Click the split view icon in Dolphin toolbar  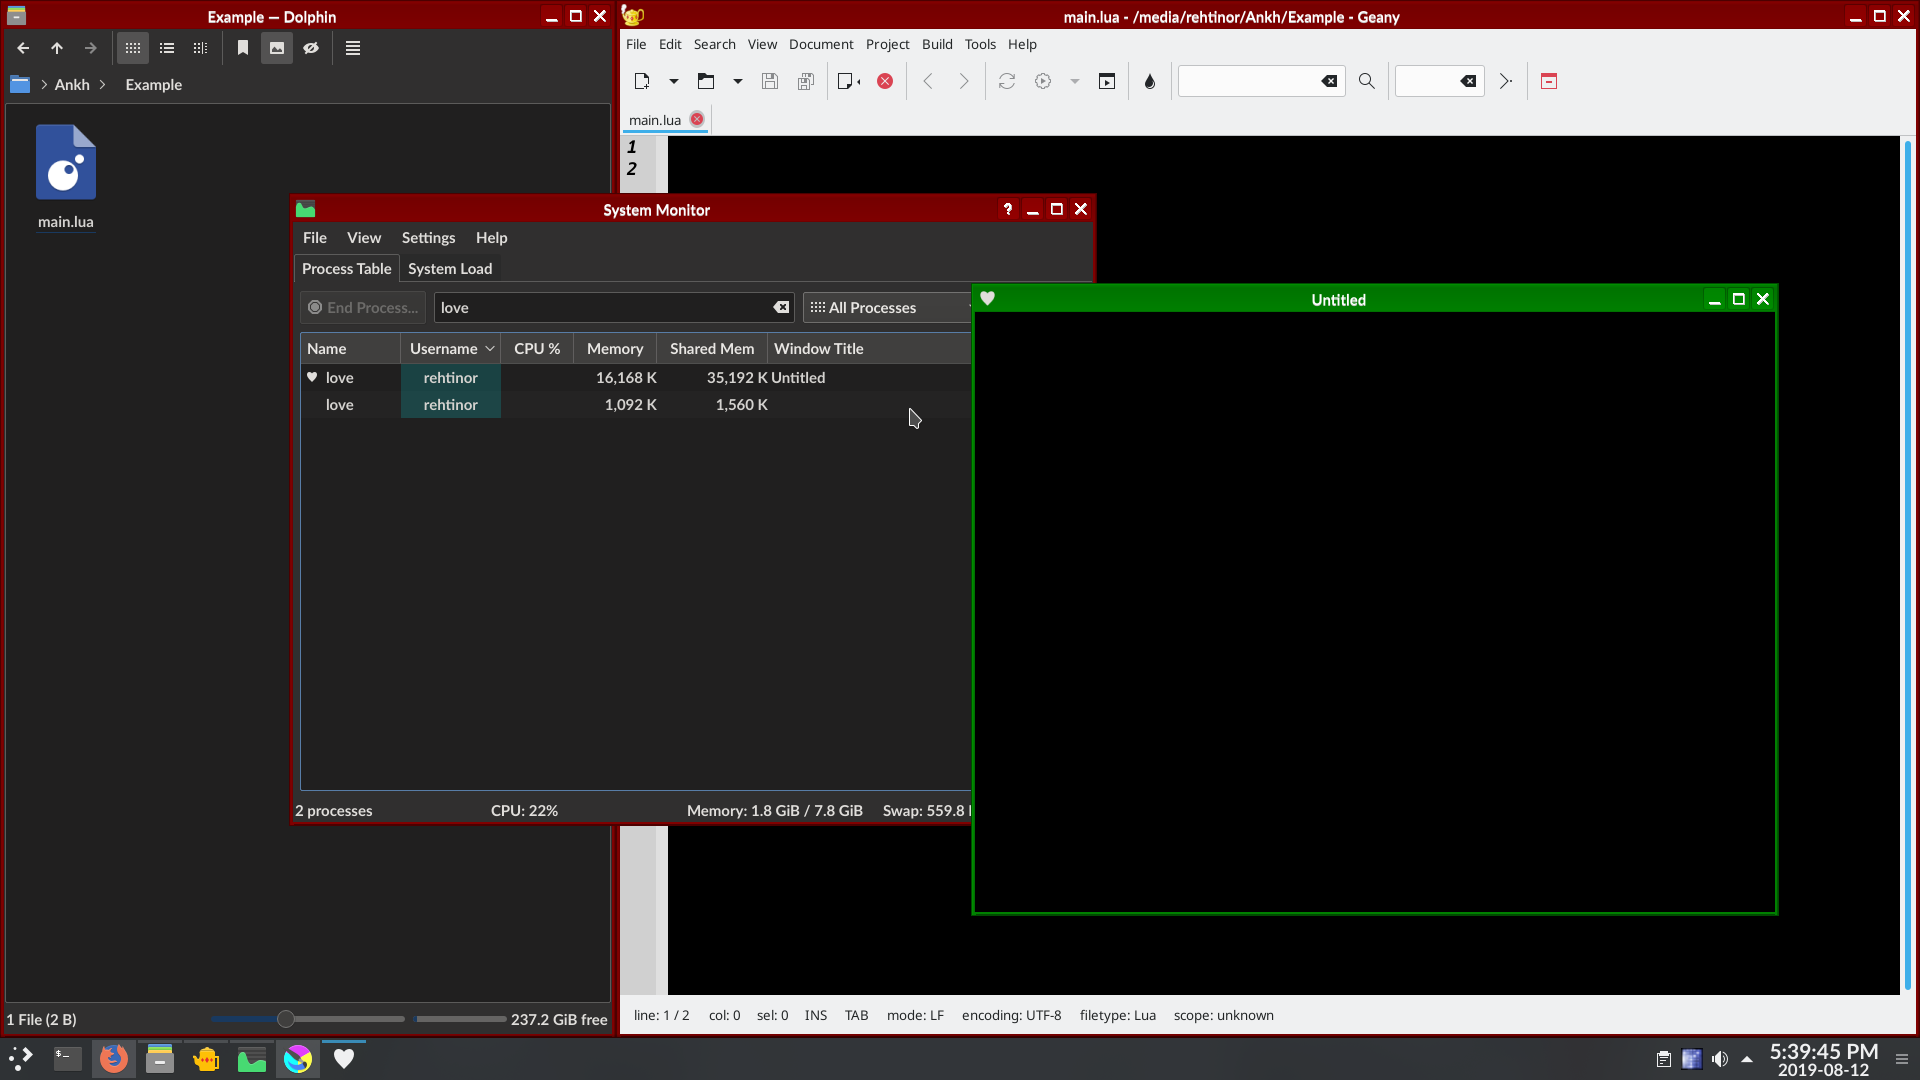click(200, 47)
